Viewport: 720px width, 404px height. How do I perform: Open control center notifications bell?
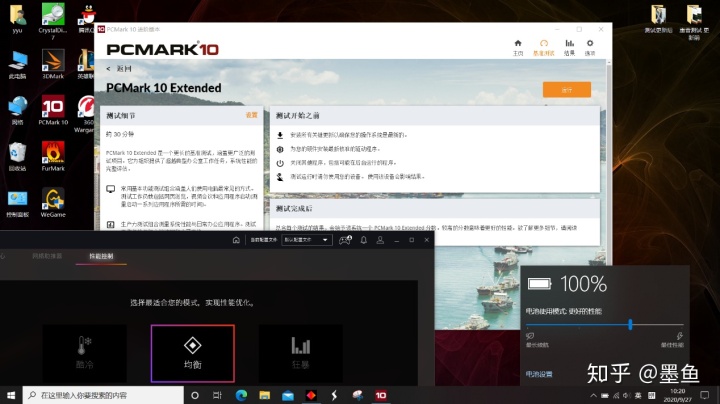click(x=364, y=240)
